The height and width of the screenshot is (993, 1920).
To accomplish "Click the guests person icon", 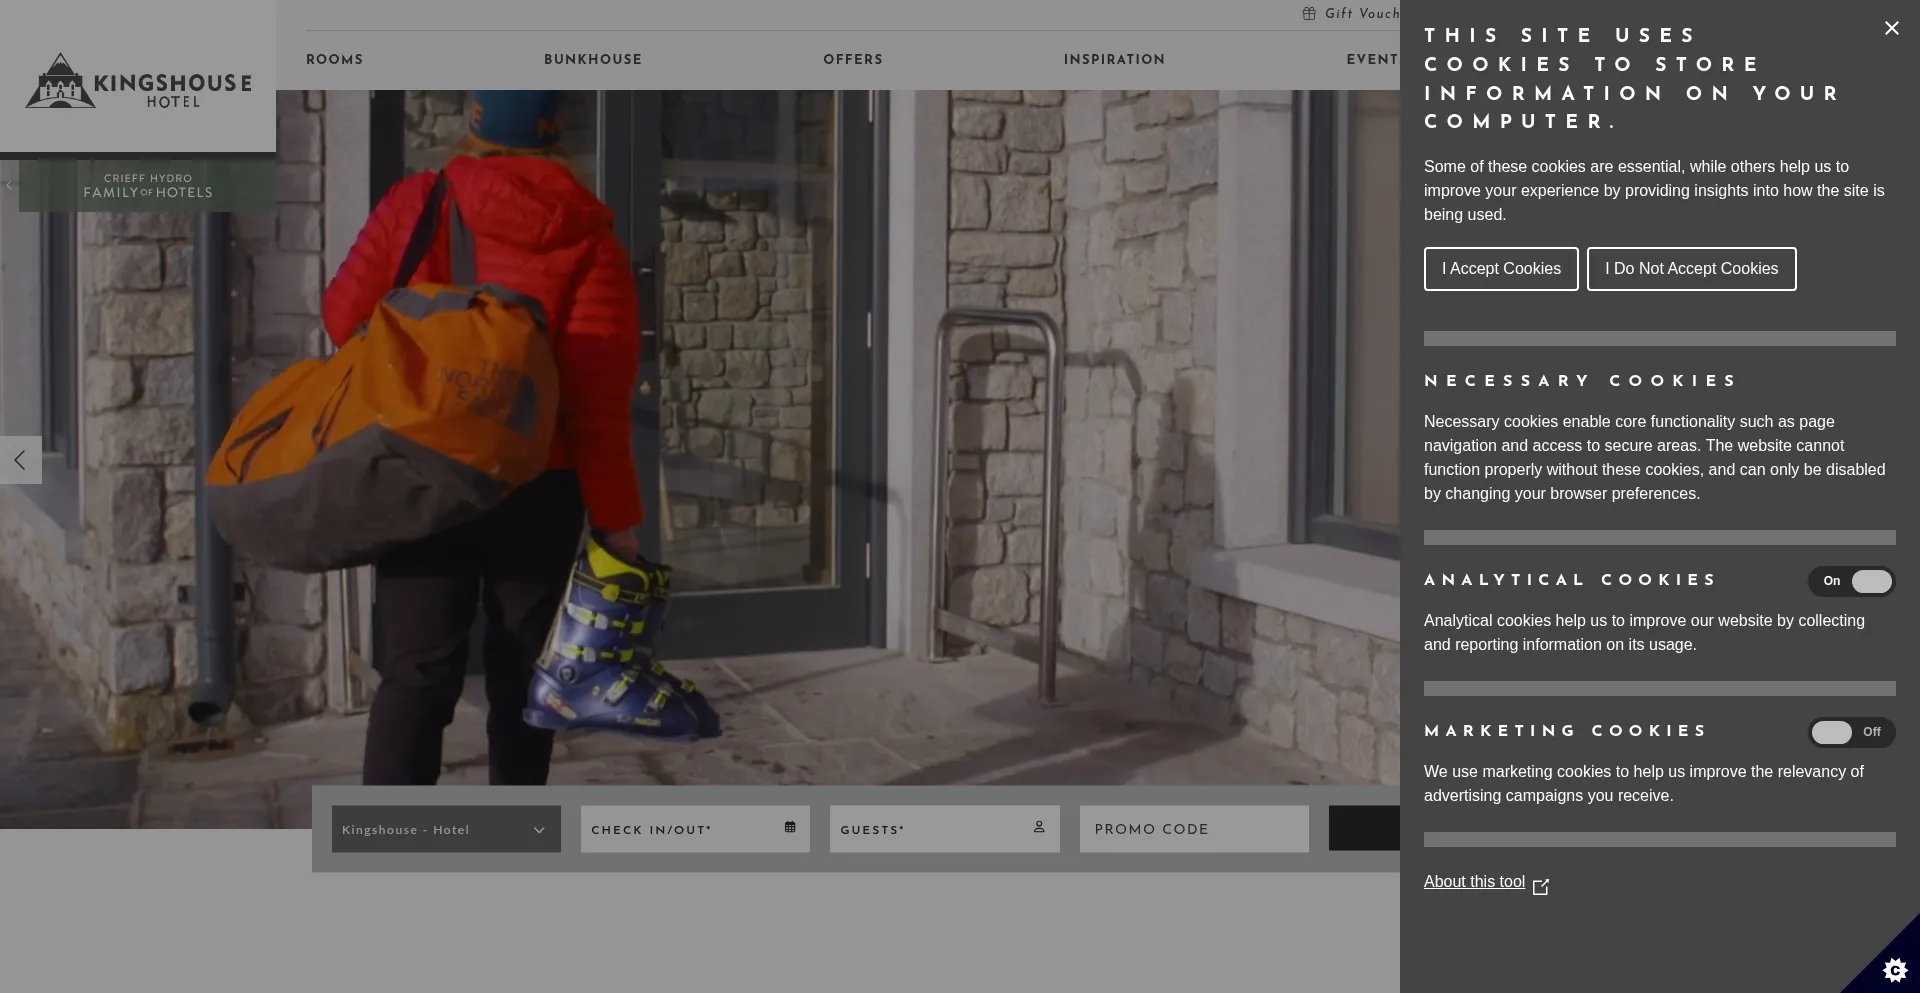I will click(x=1039, y=827).
